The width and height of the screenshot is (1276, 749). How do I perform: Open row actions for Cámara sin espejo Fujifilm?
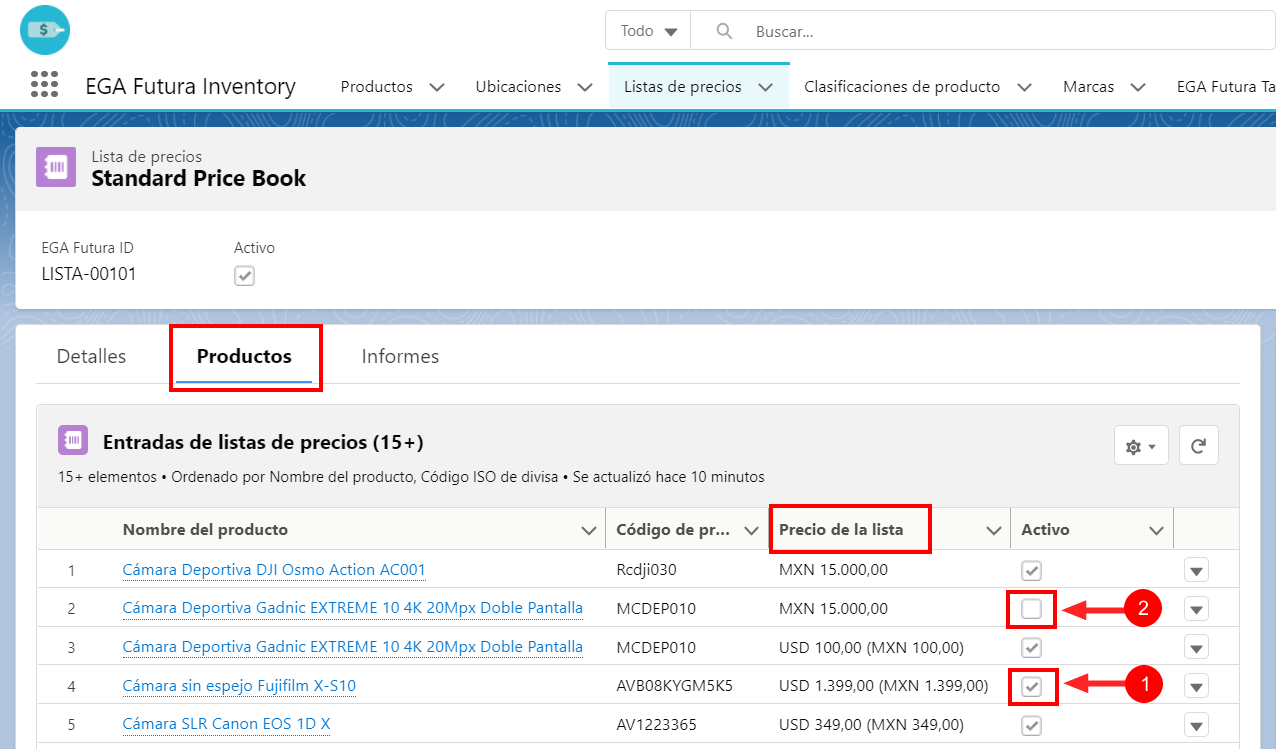click(1197, 686)
